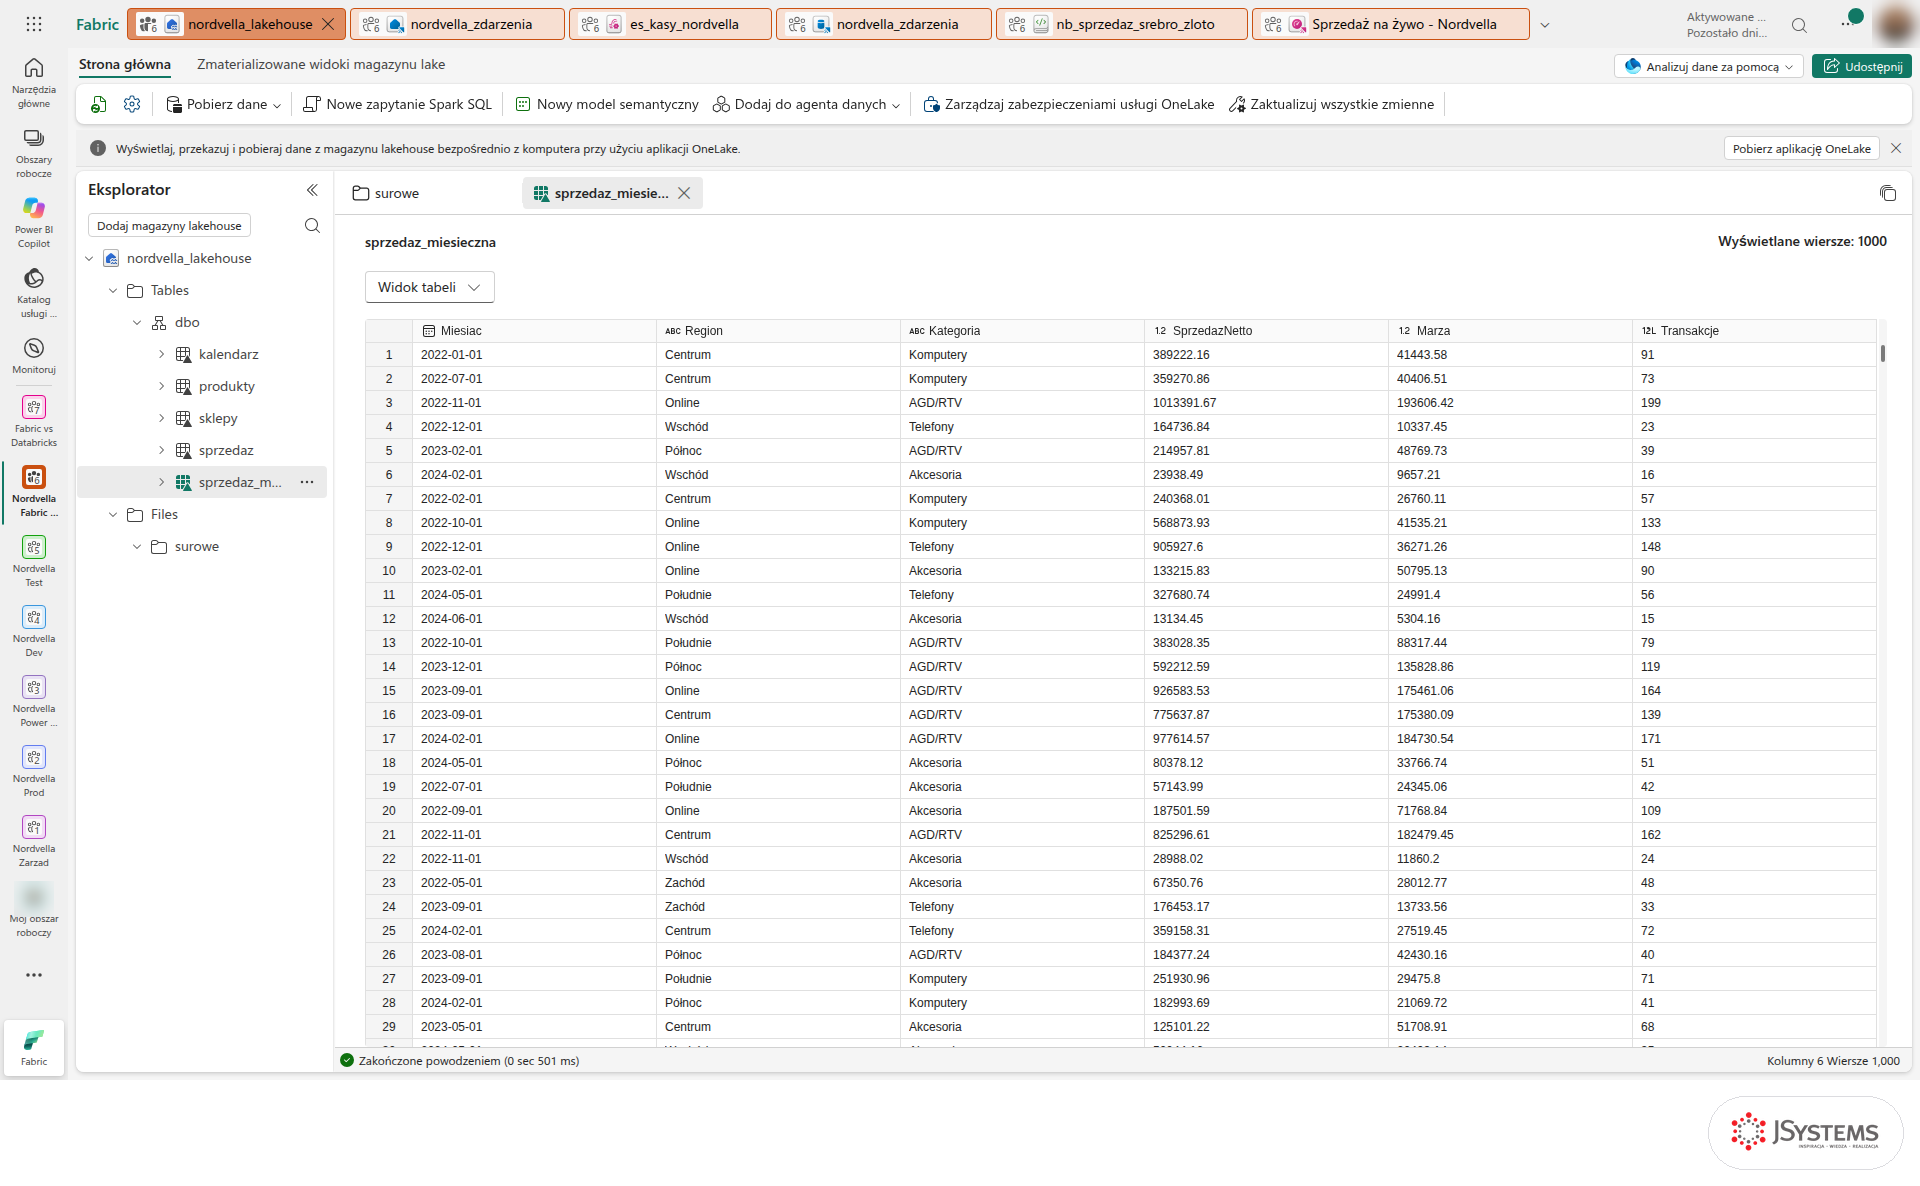
Task: Click refresh lakehouse icon in toolbar
Action: pos(98,104)
